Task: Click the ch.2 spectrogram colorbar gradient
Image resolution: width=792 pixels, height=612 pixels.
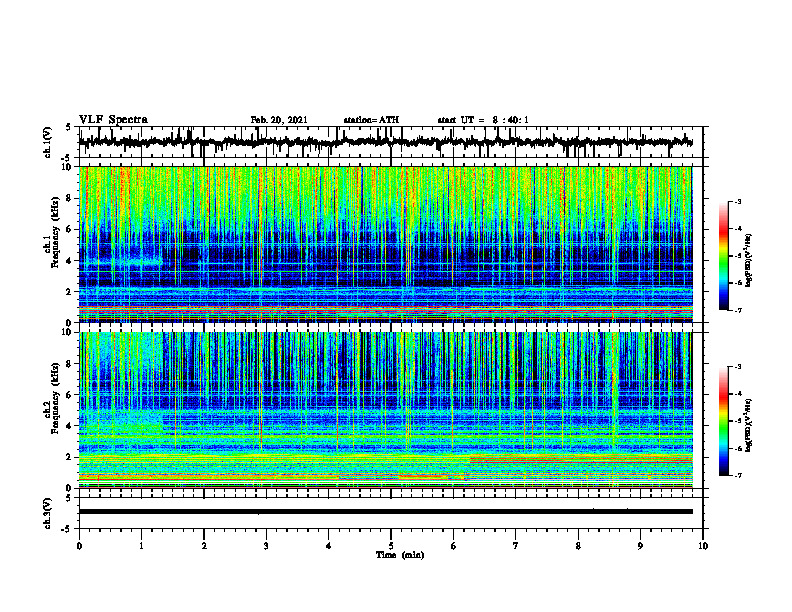Action: [723, 421]
